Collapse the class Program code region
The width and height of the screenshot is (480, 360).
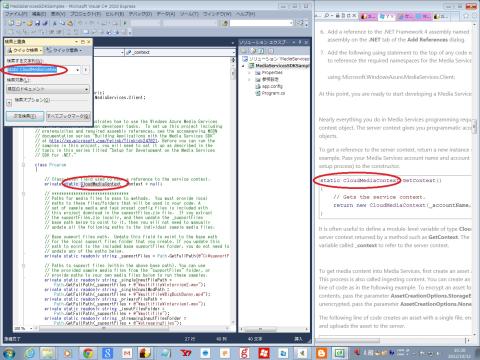23,165
